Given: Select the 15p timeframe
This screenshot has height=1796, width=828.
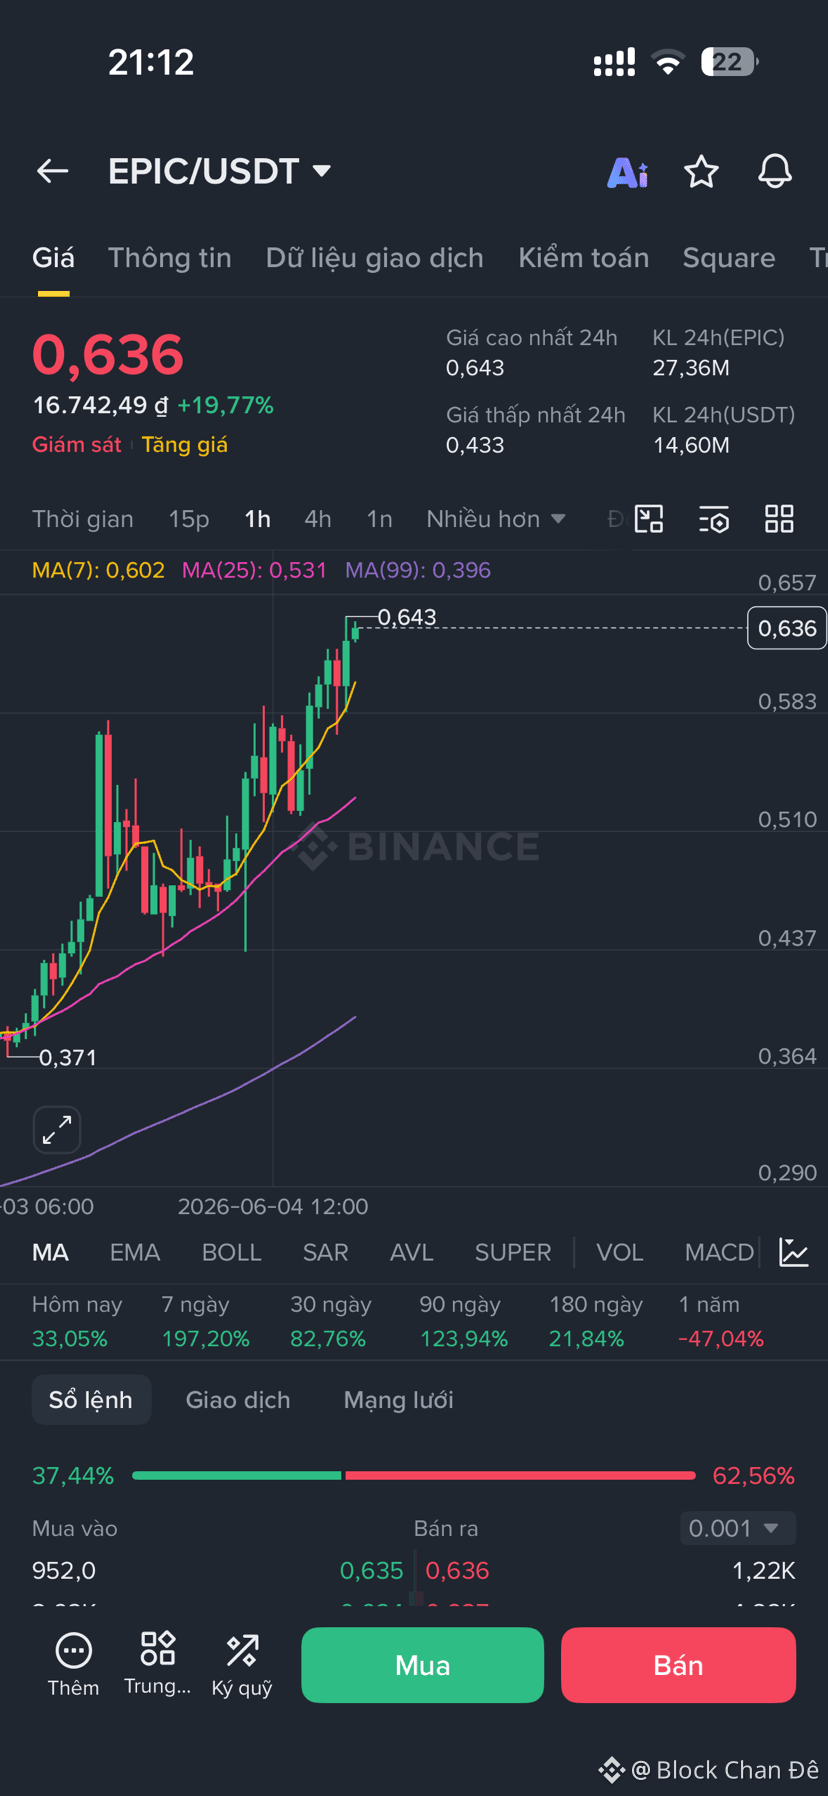Looking at the screenshot, I should click(189, 519).
